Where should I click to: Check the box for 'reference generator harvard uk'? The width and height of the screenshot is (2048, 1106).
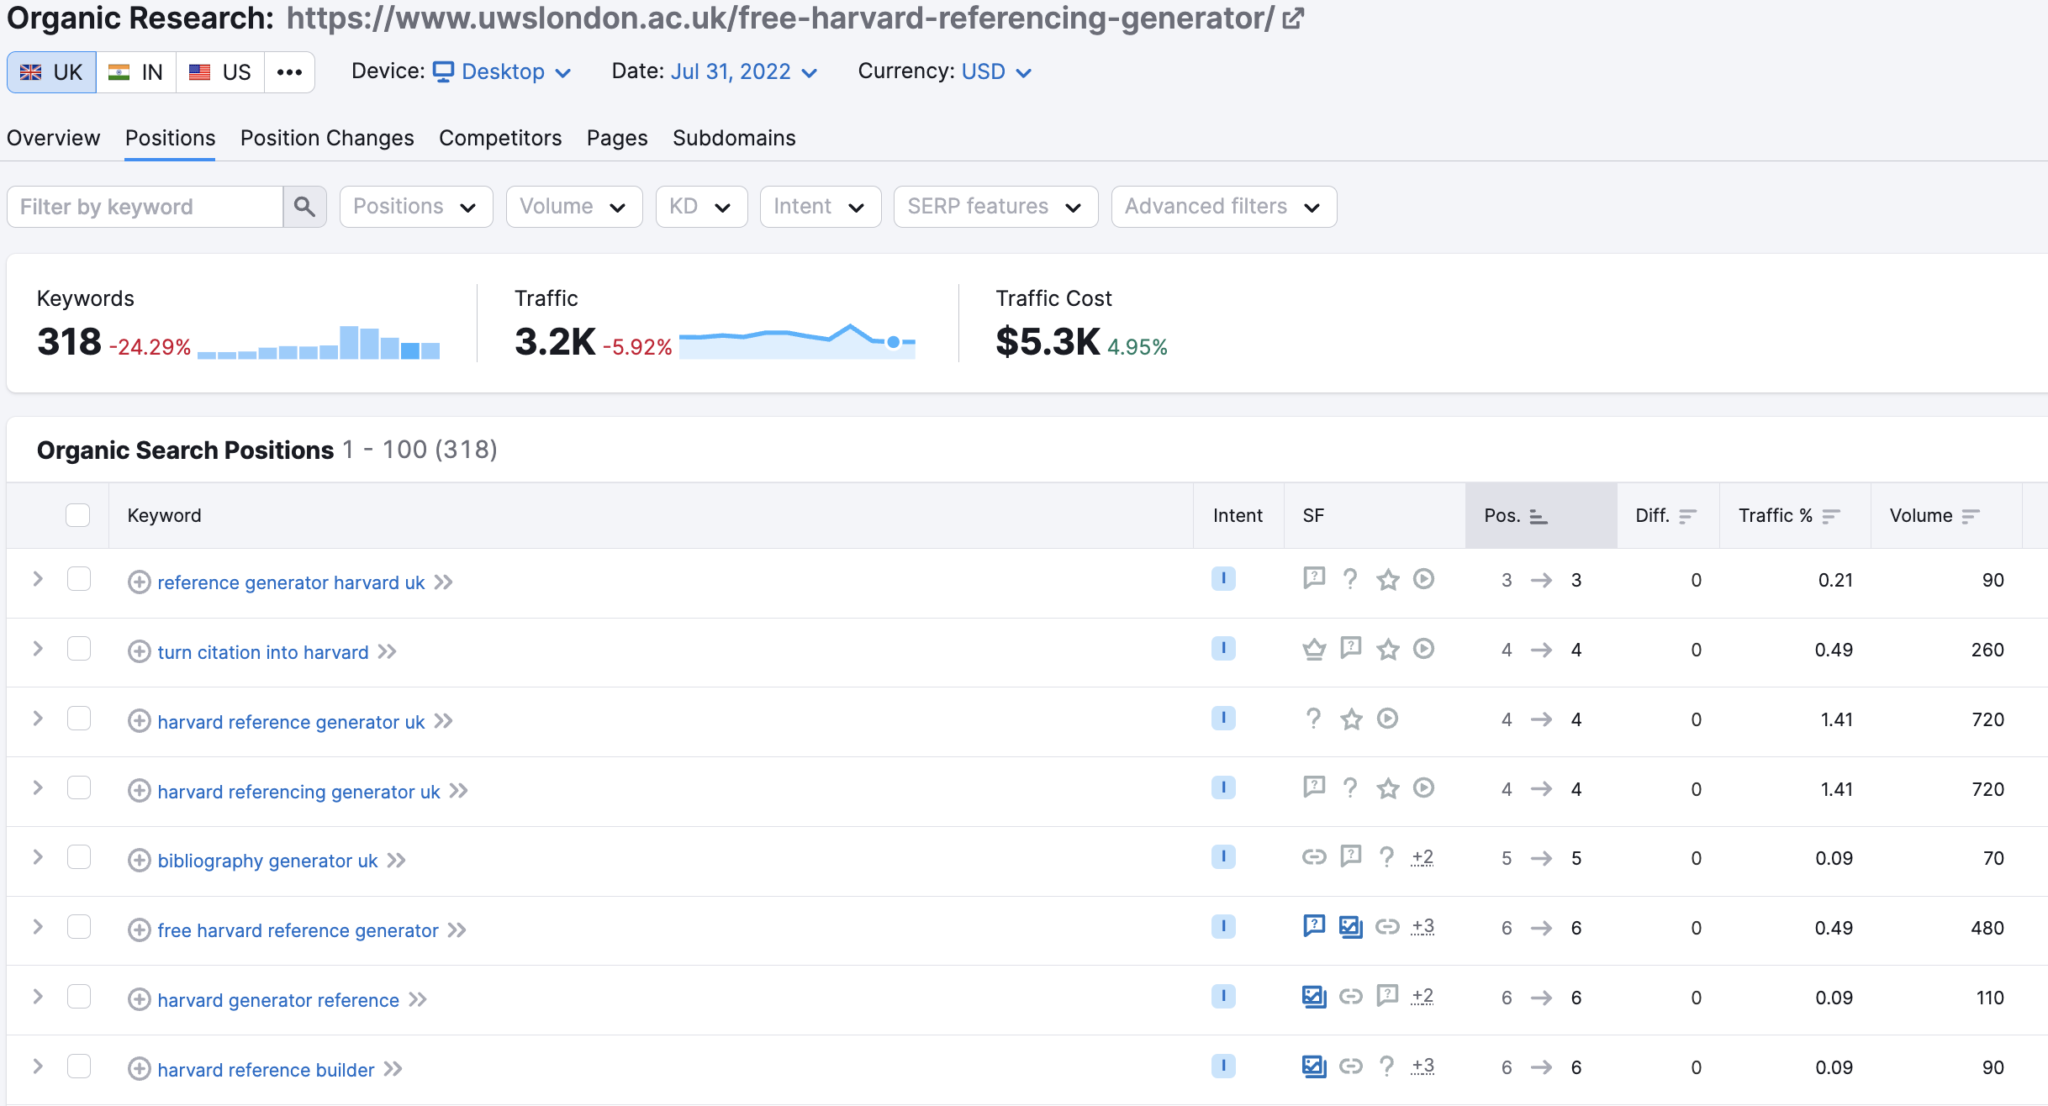pos(79,579)
